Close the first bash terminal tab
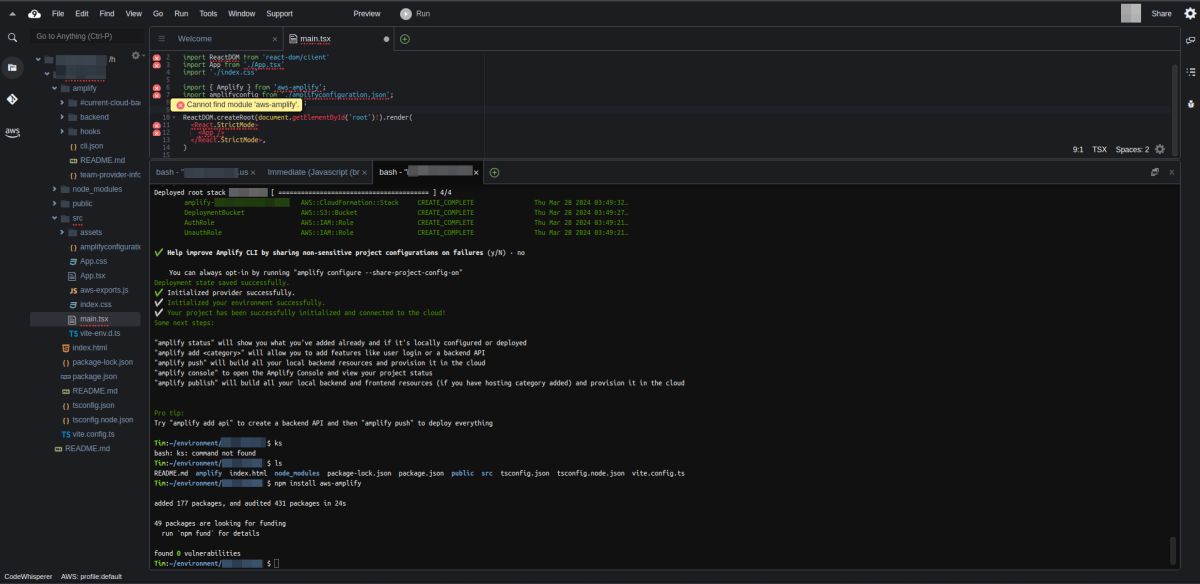This screenshot has width=1200, height=584. 255,172
